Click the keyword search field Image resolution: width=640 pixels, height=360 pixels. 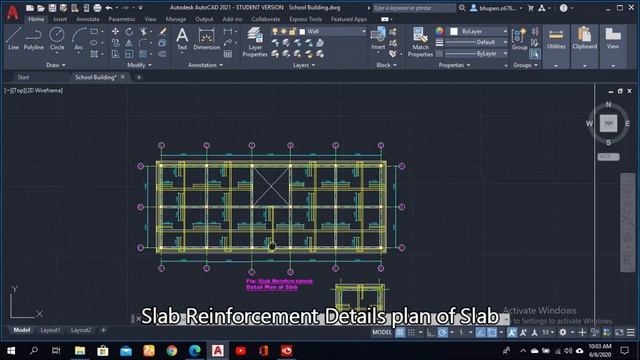[x=414, y=8]
